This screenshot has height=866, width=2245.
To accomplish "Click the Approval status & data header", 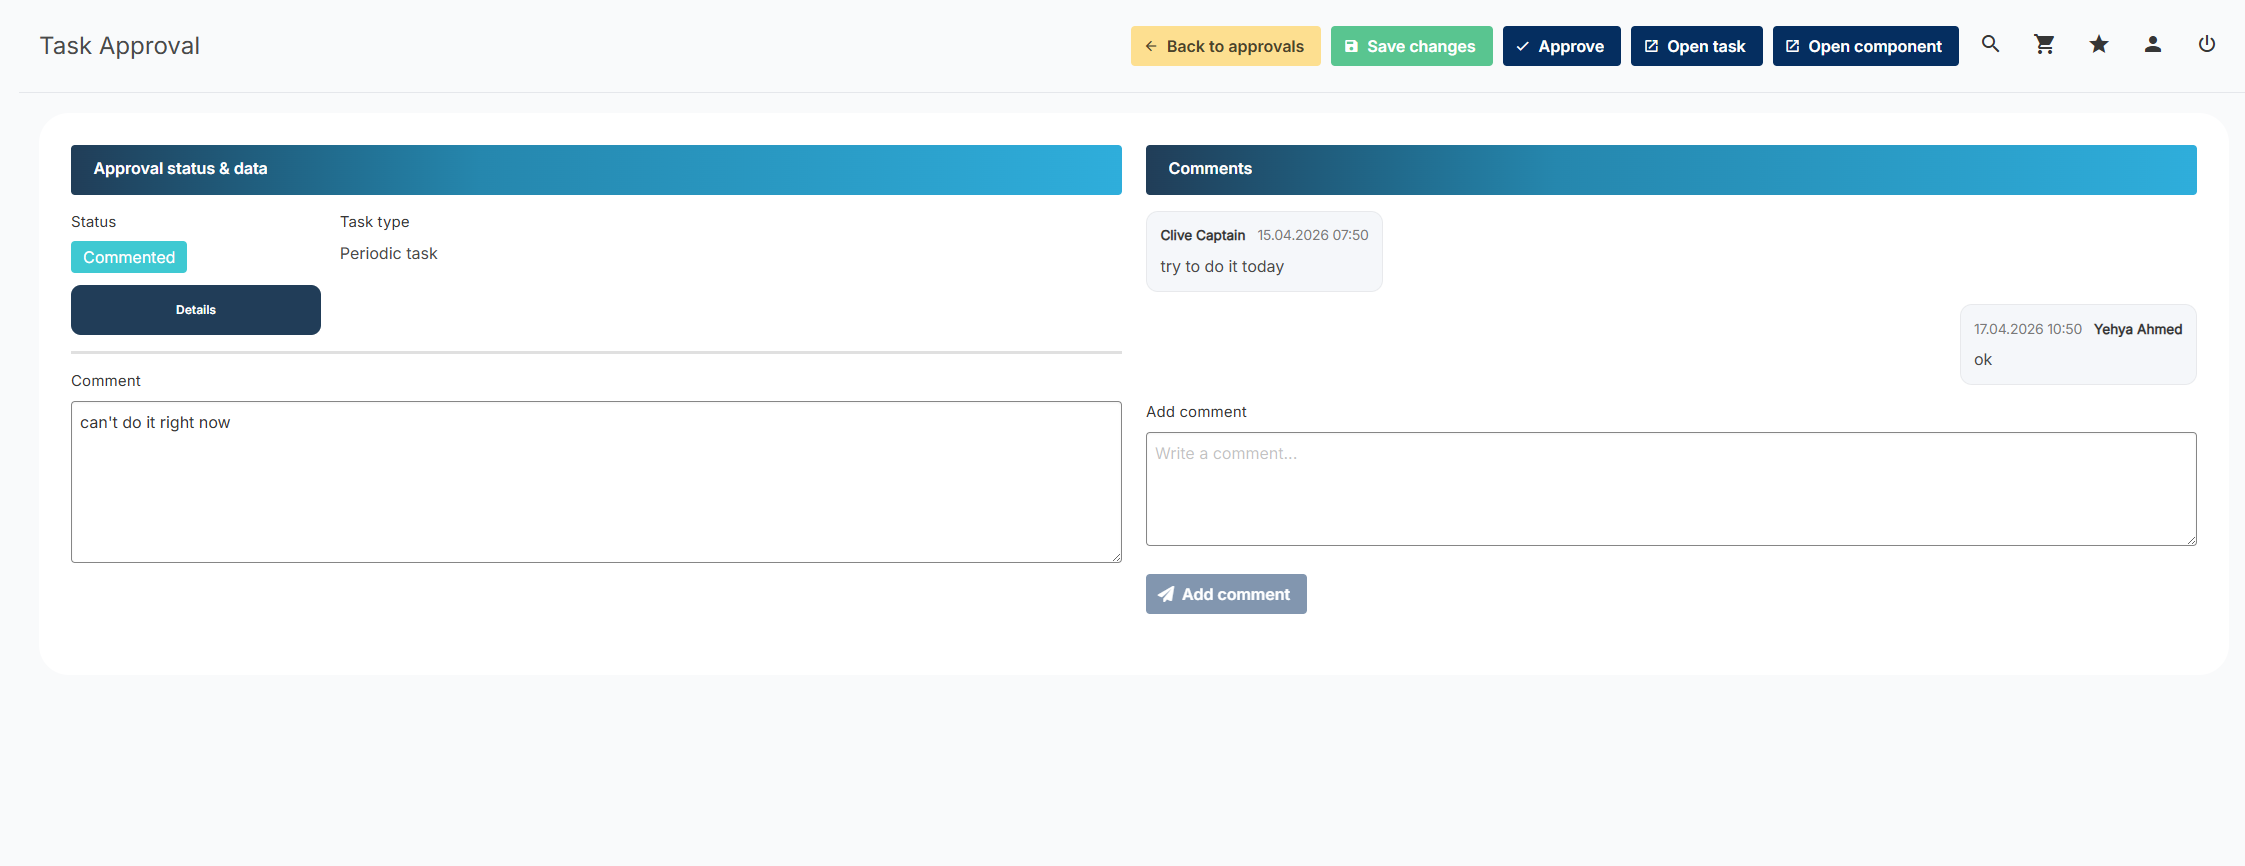I will tap(595, 169).
